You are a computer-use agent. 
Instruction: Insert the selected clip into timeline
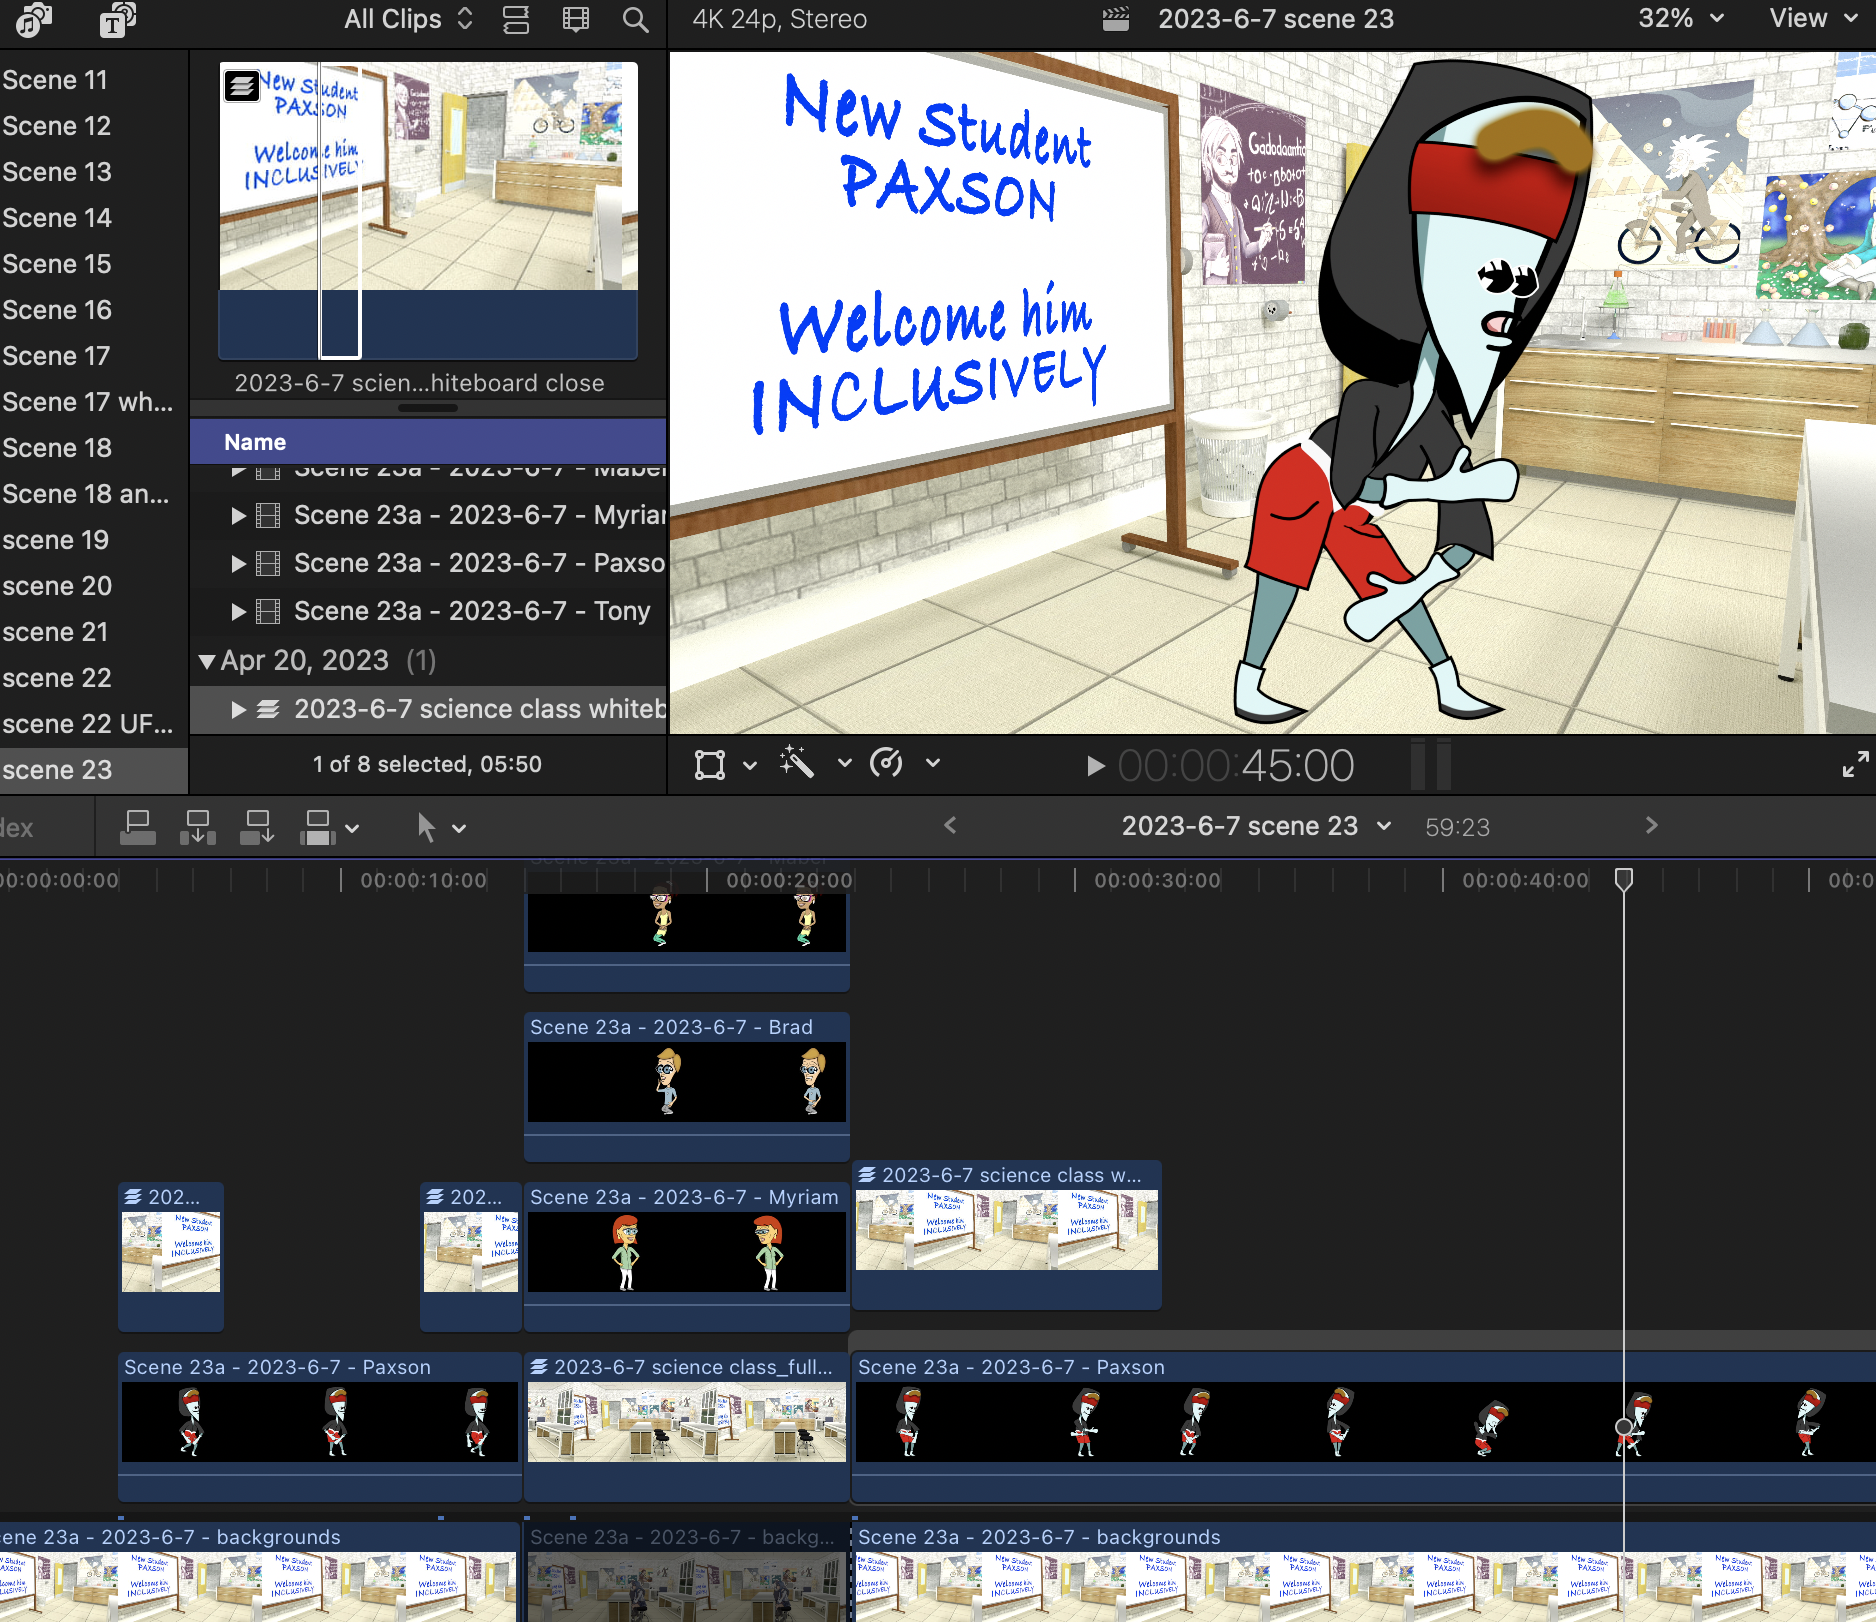tap(198, 828)
